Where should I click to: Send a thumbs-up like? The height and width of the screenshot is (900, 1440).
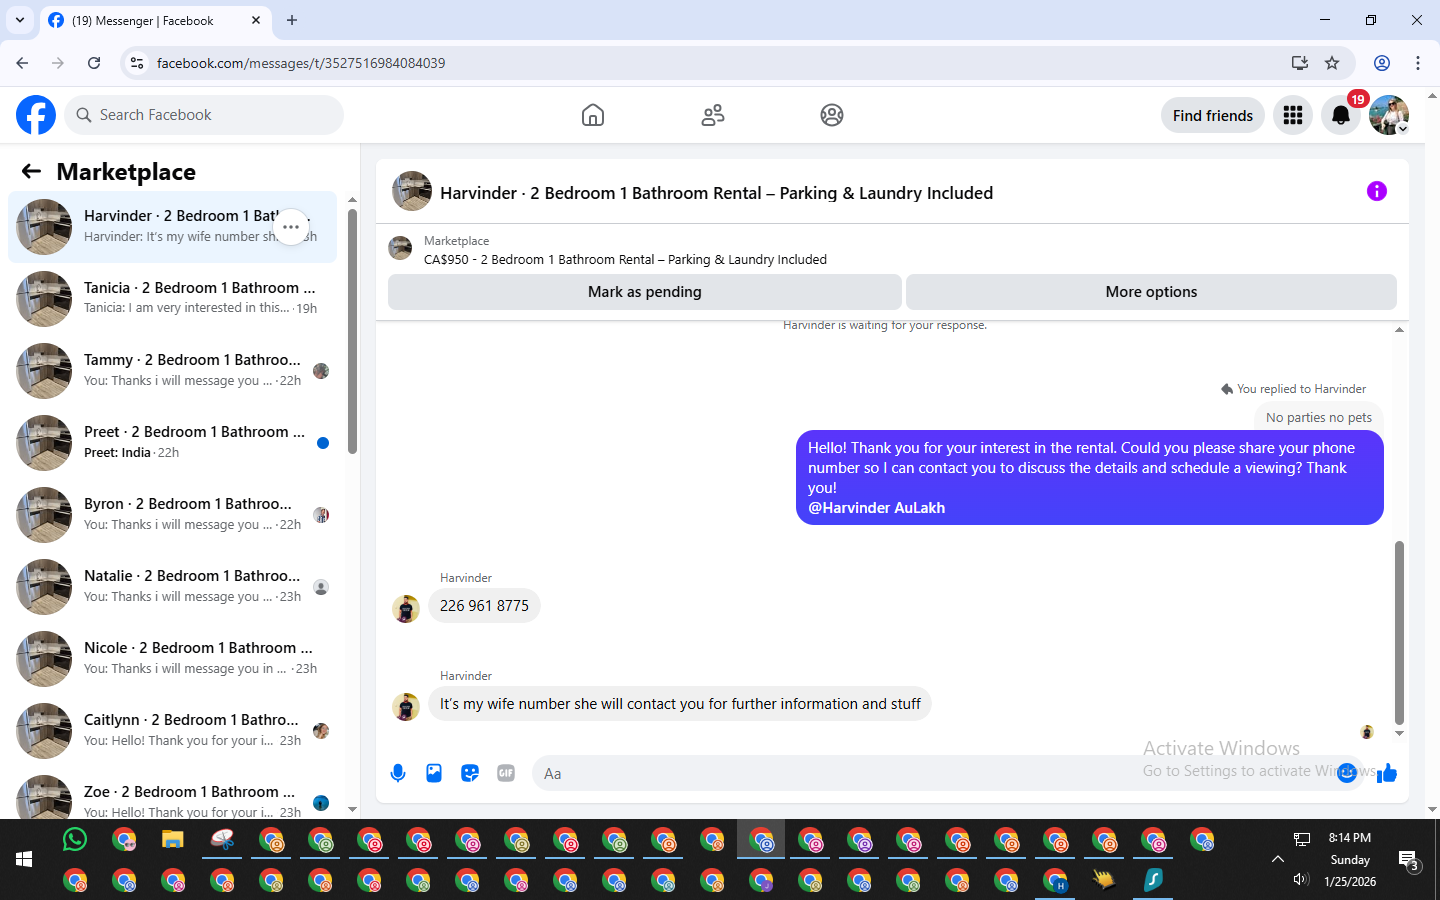pos(1387,773)
